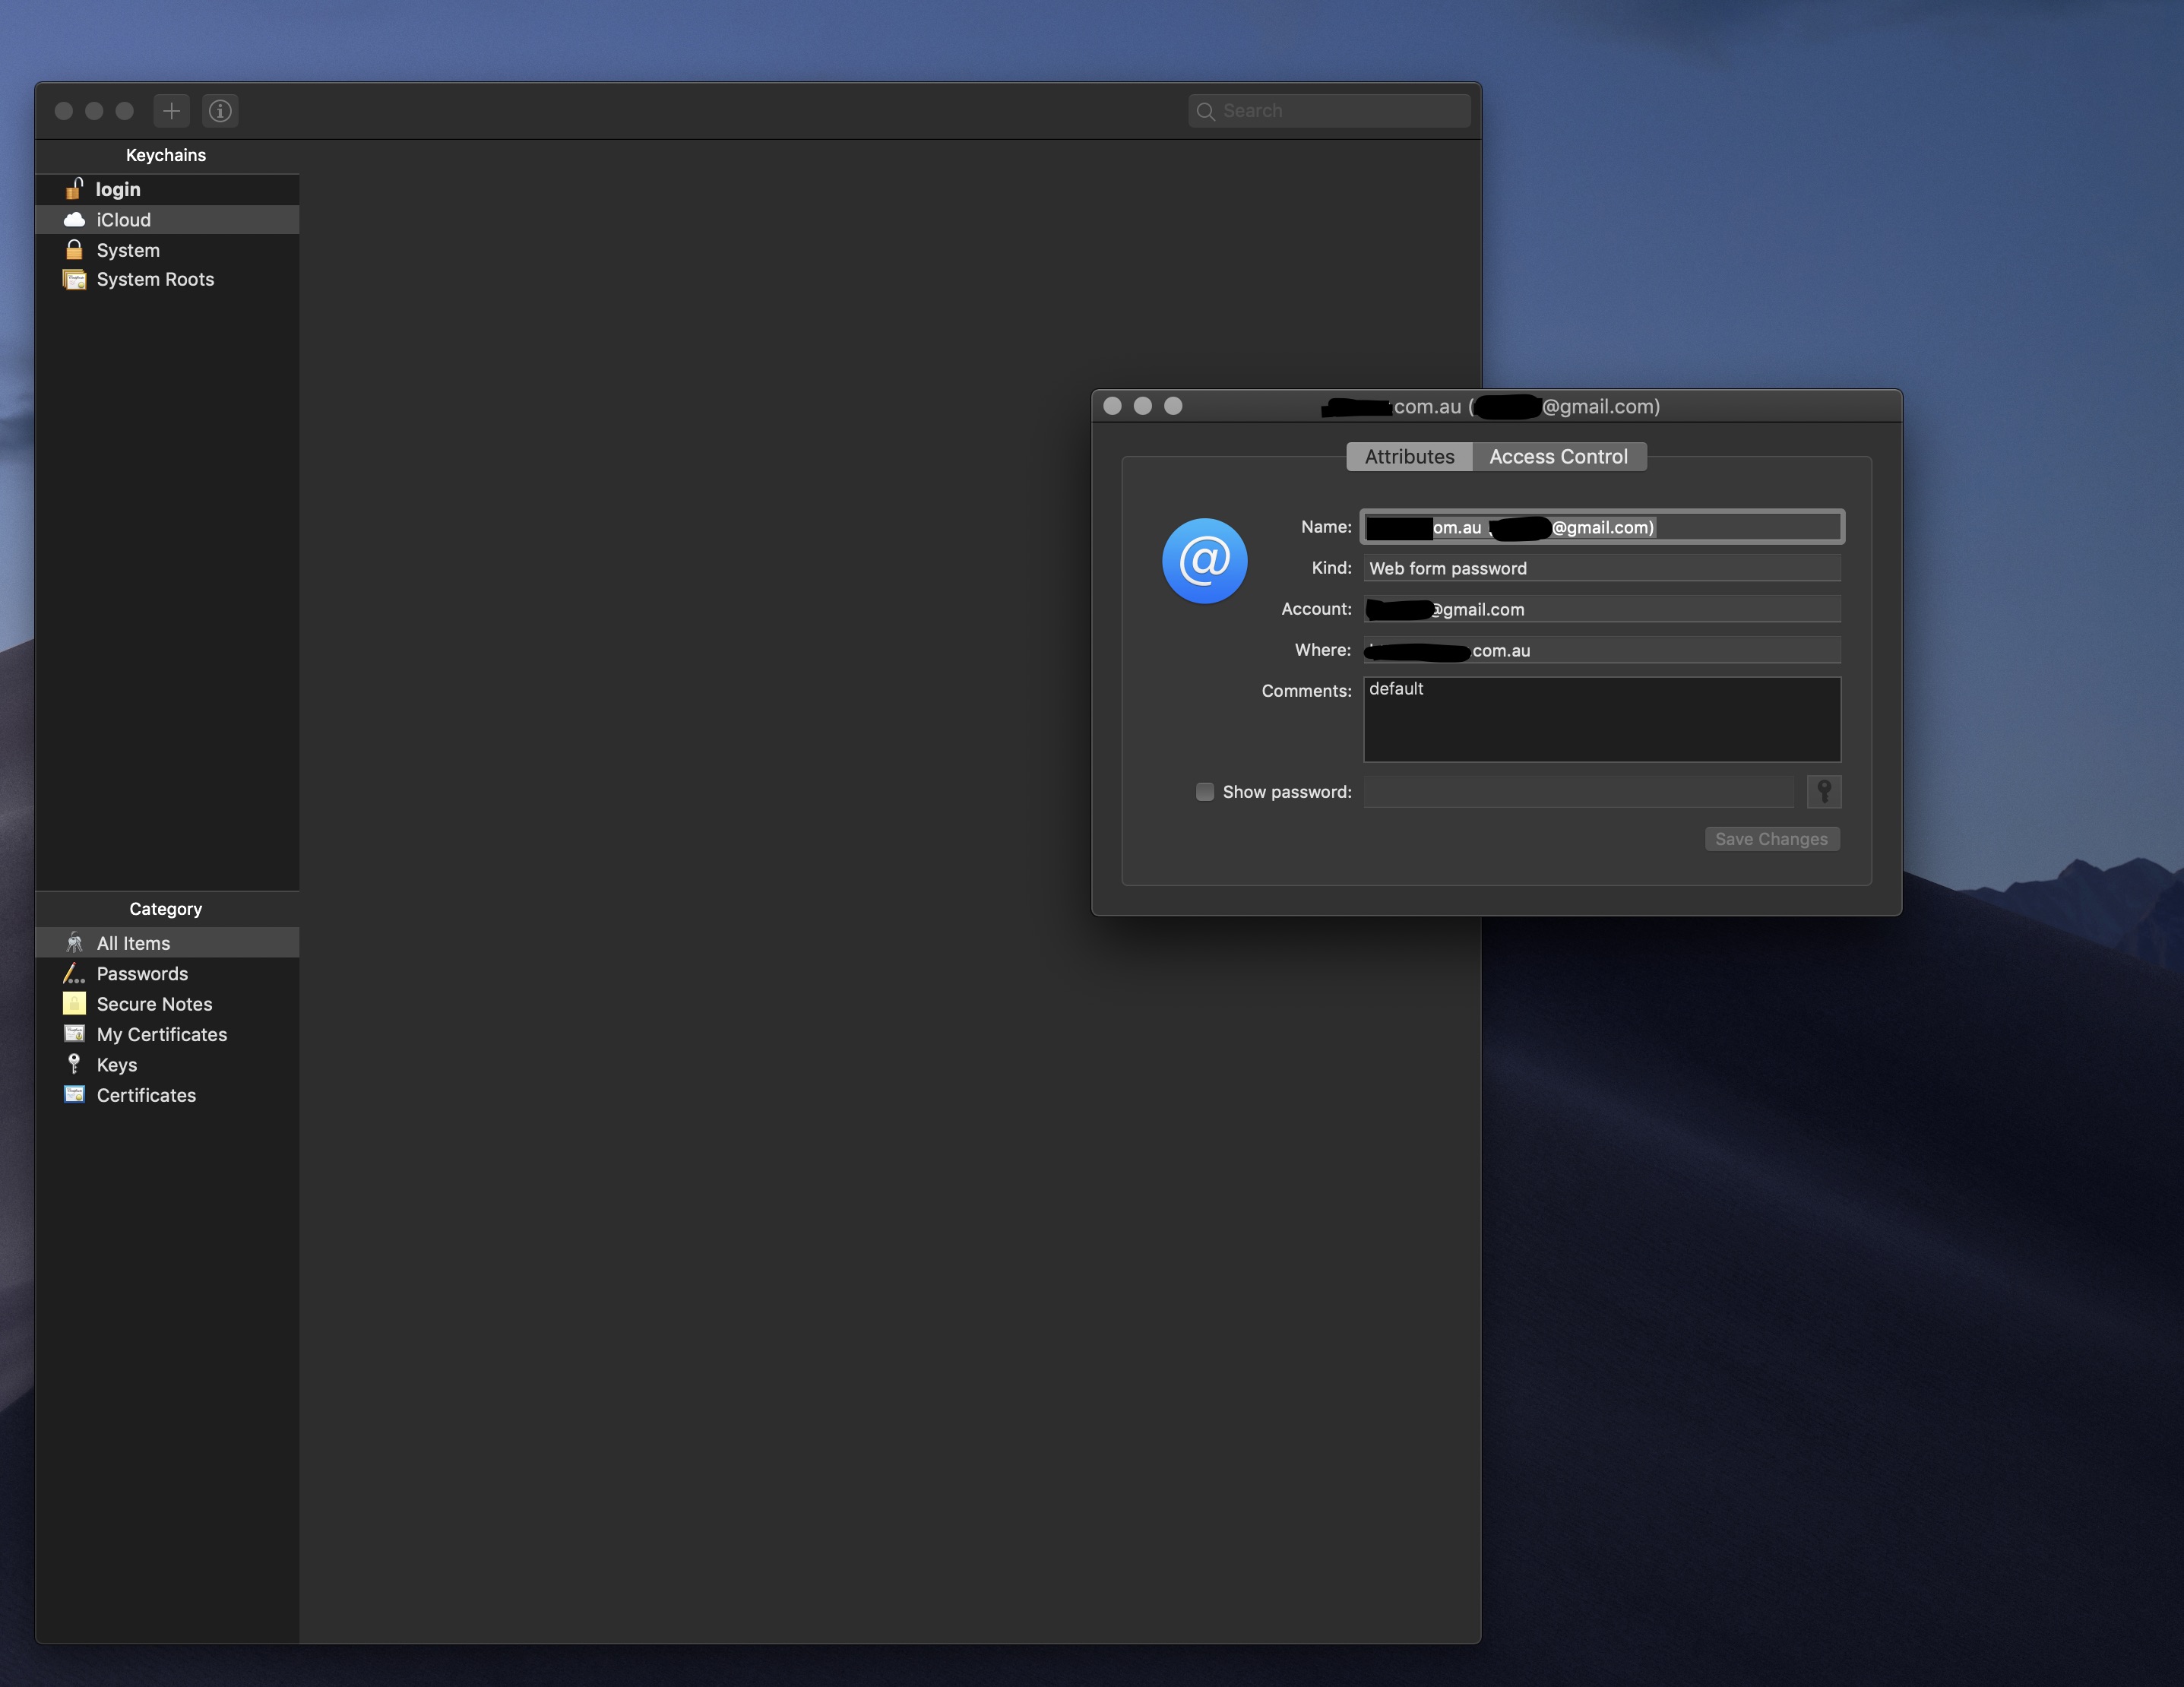
Task: Switch to the Access Control tab
Action: pos(1558,457)
